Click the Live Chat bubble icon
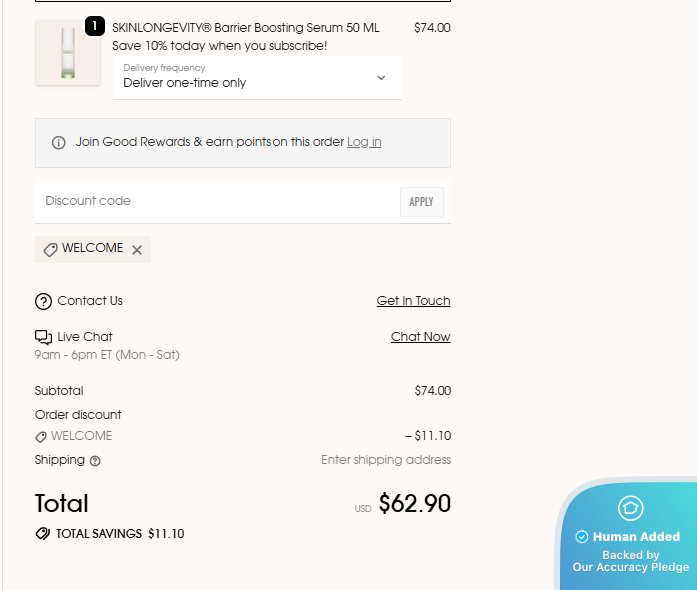The image size is (697, 590). (x=44, y=337)
